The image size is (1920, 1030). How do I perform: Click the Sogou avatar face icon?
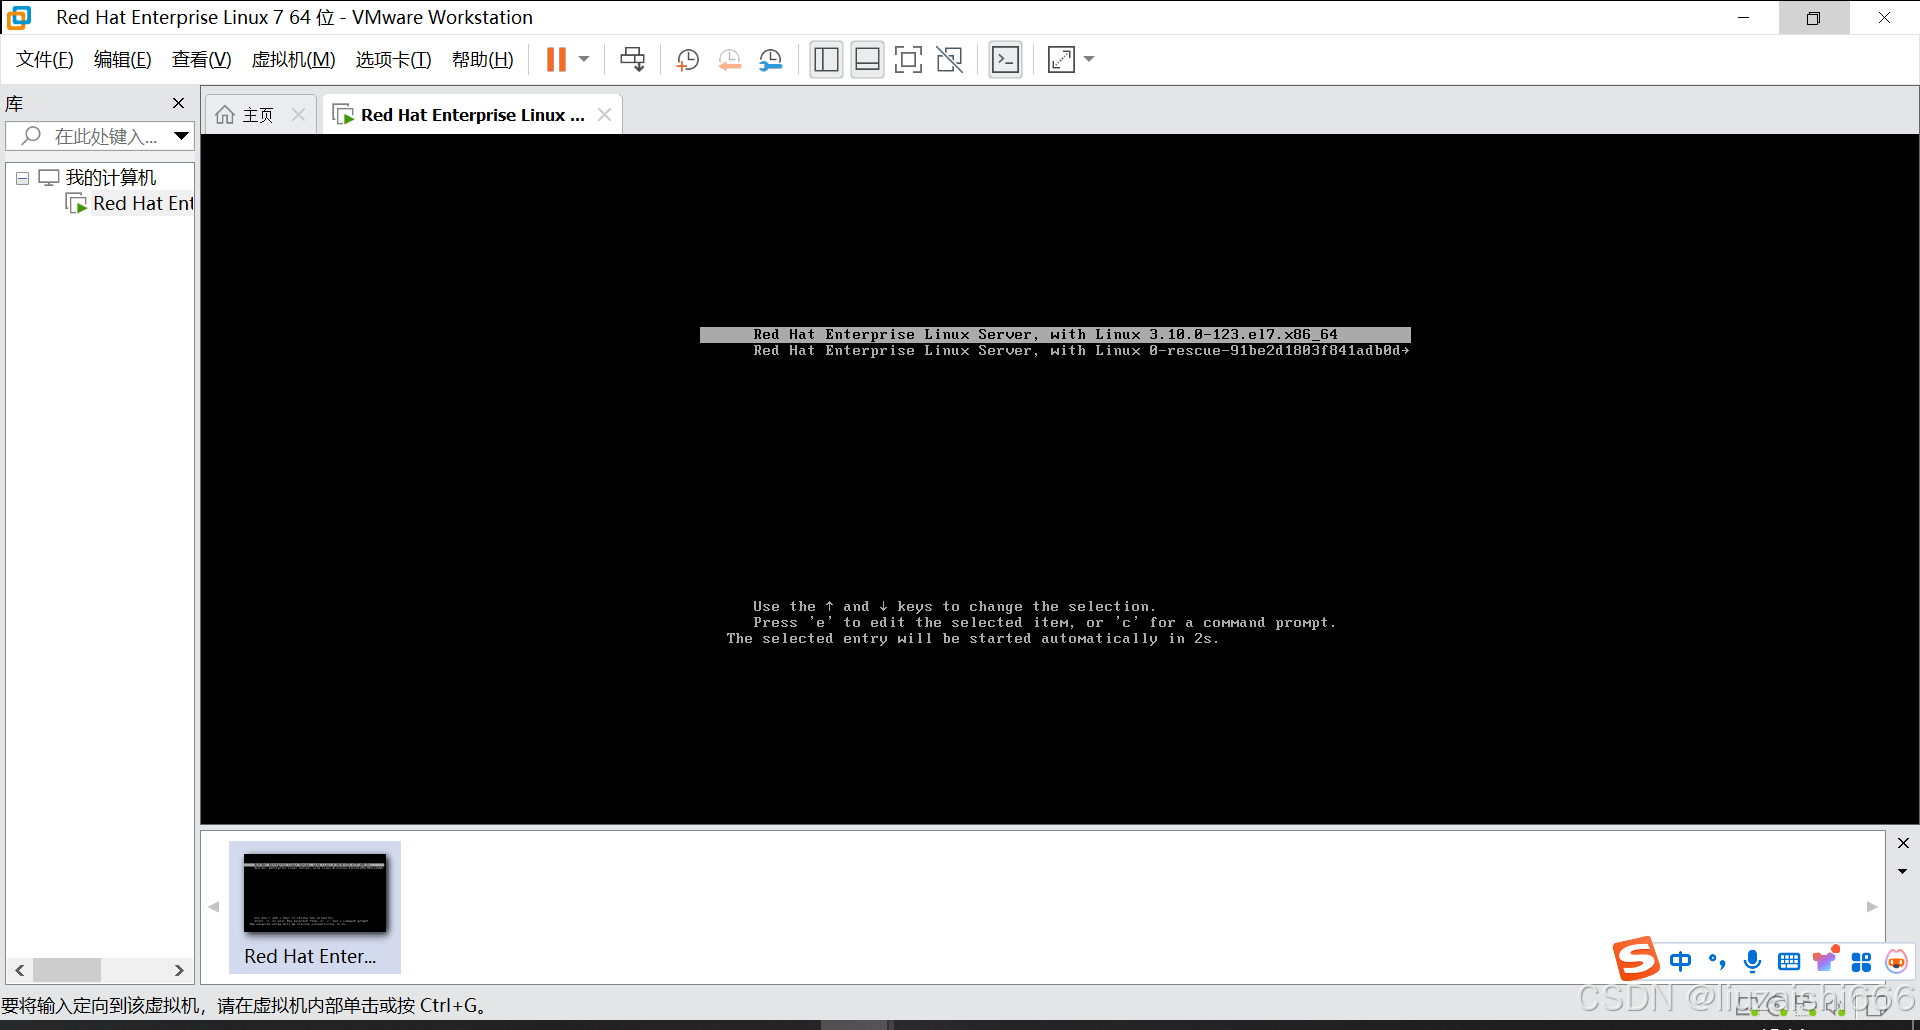(x=1896, y=961)
